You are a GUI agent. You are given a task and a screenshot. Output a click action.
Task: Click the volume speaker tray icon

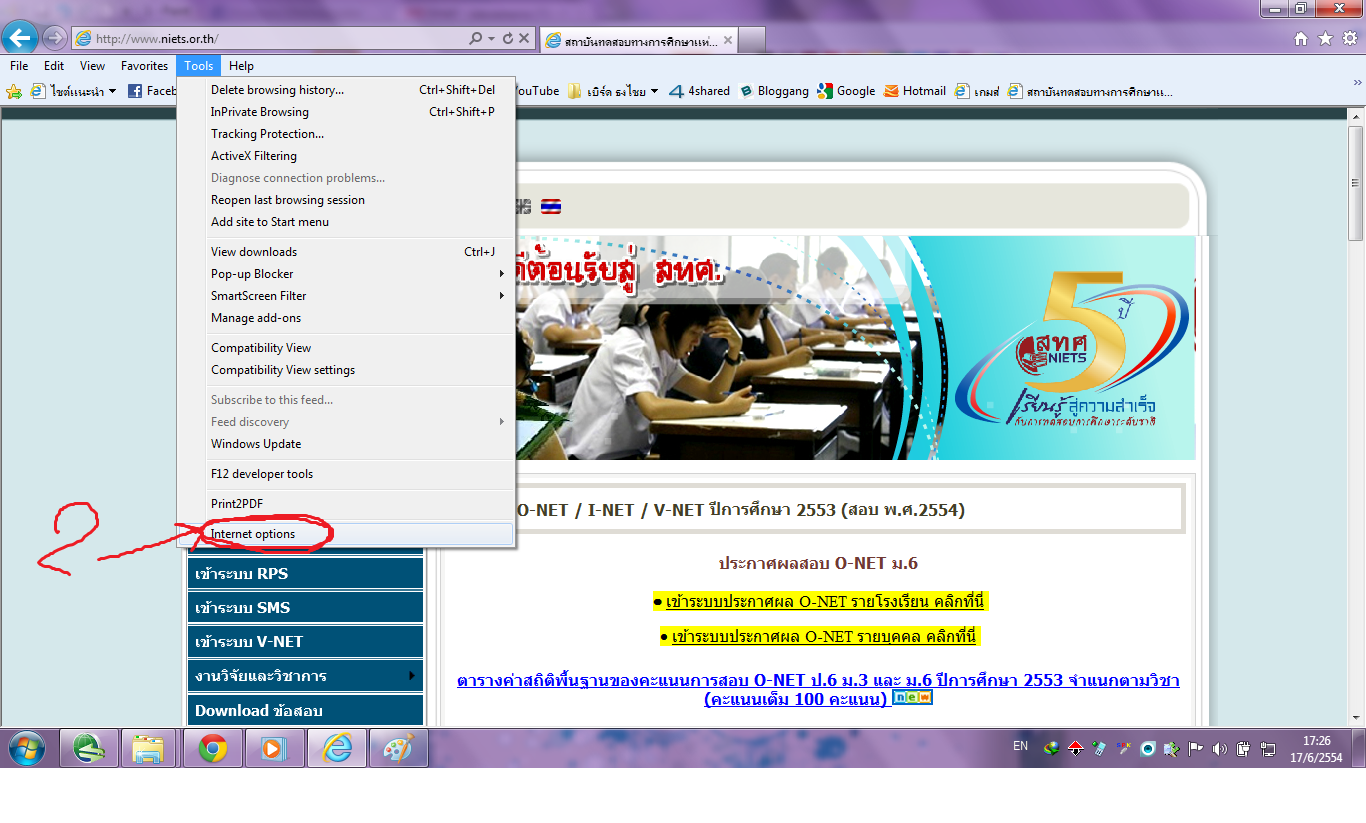click(1219, 748)
